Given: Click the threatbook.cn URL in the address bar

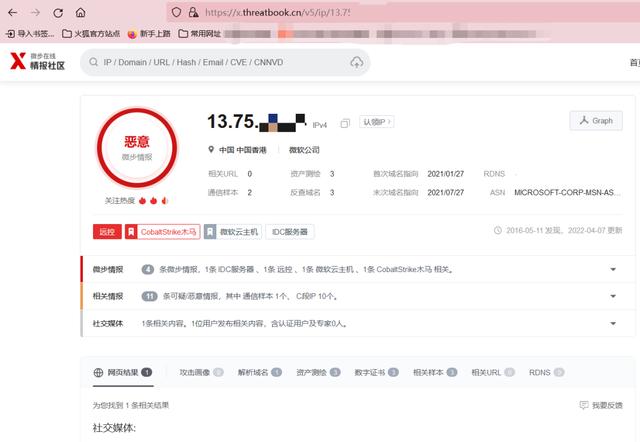Looking at the screenshot, I should coord(277,13).
